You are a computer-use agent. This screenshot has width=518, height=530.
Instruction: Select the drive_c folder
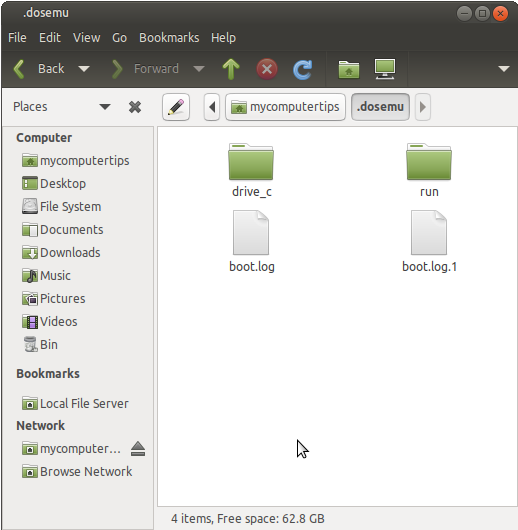[x=251, y=170]
